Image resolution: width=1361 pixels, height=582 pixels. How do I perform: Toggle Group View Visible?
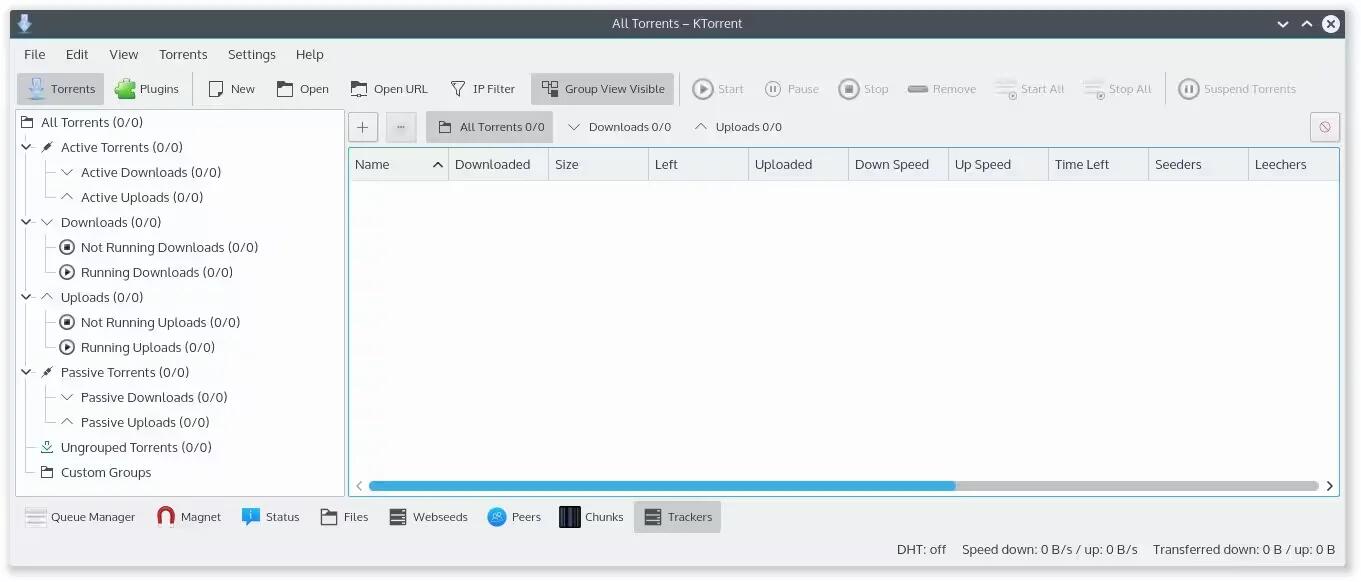(x=603, y=89)
